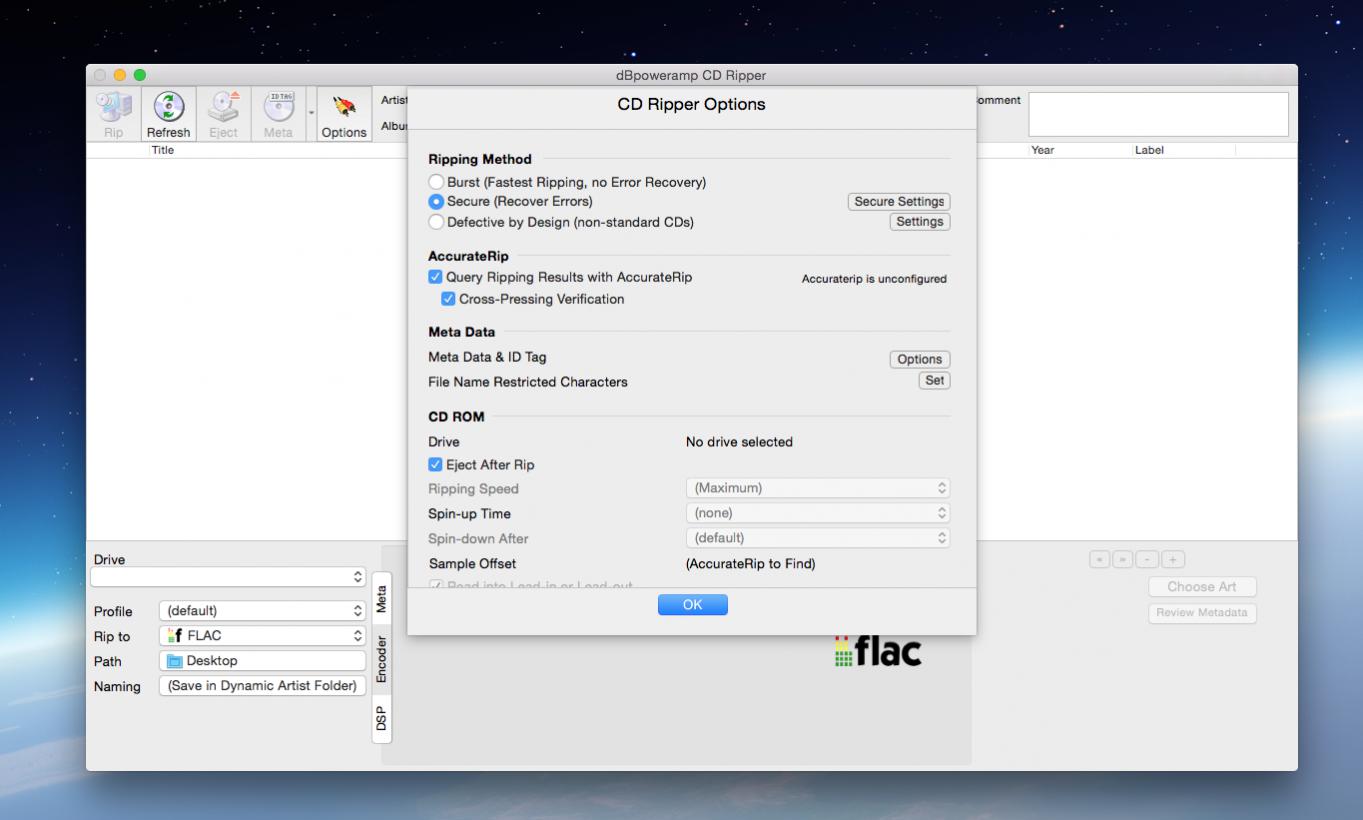The image size is (1363, 820).
Task: Disable Cross-Pressing Verification checkbox
Action: pyautogui.click(x=448, y=299)
